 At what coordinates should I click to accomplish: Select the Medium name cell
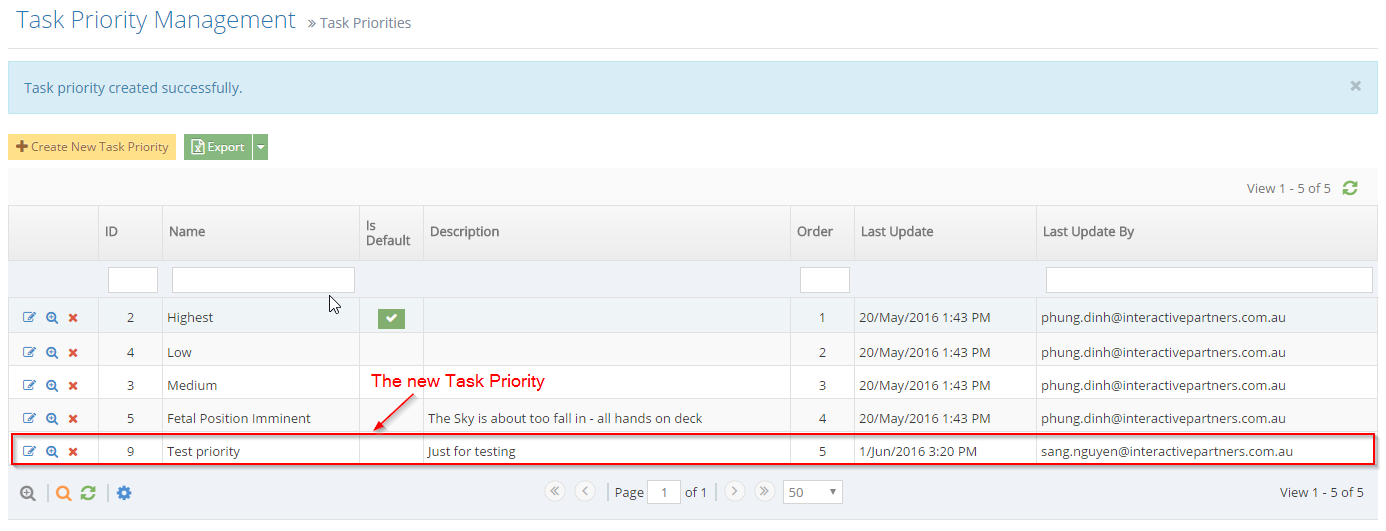point(261,385)
